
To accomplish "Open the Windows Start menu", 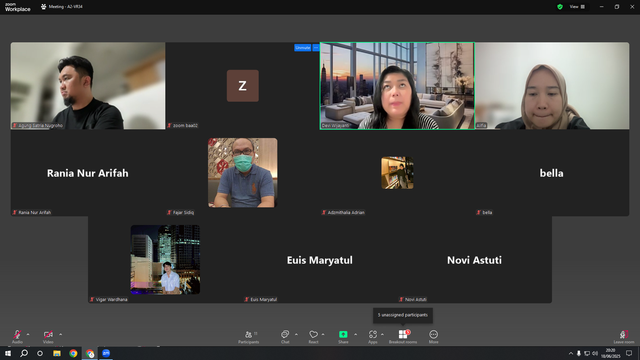I will 8,353.
